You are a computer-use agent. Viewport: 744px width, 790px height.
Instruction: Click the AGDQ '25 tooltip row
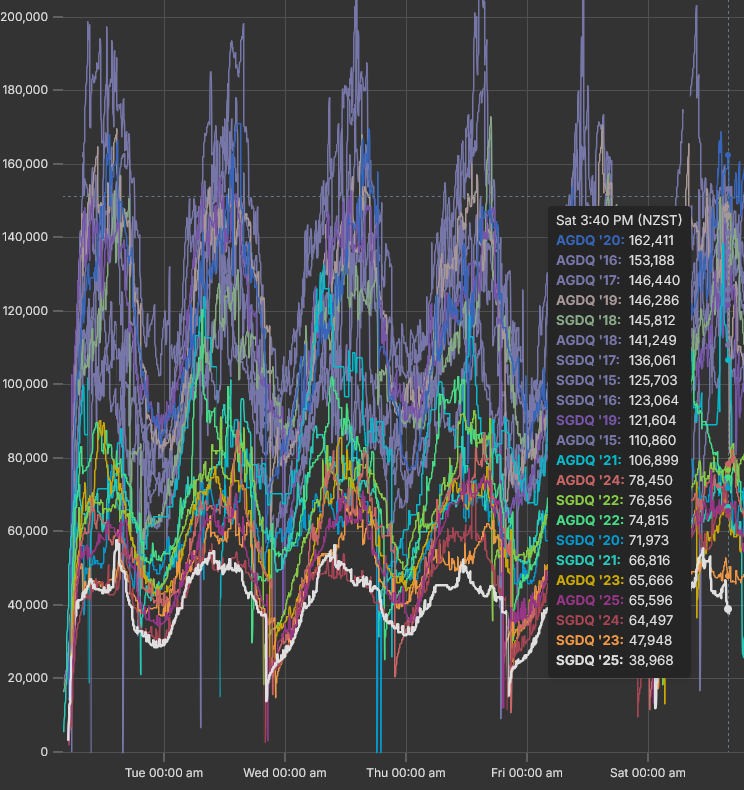pos(615,600)
